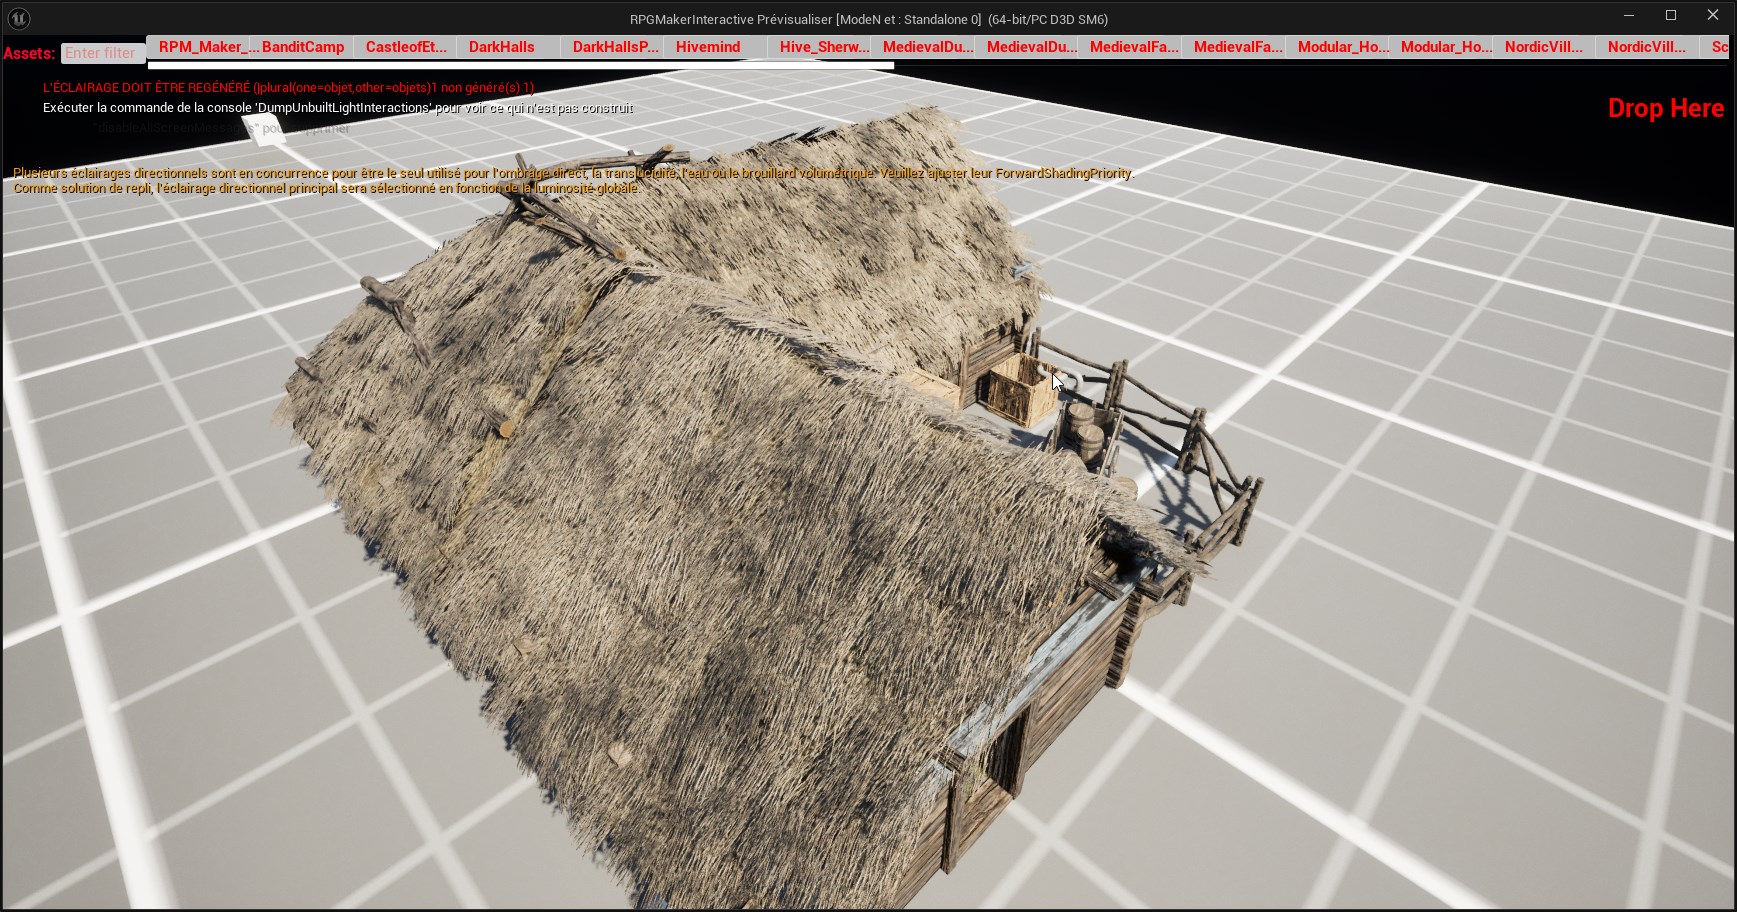The height and width of the screenshot is (912, 1737).
Task: Select the DarkHallsP... asset tab
Action: click(x=612, y=47)
